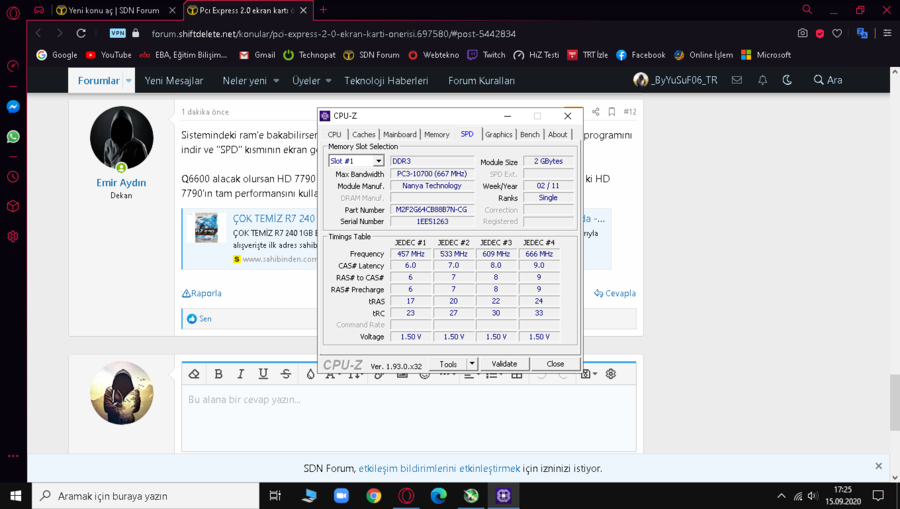Open Messenger in the Opera sidebar

click(x=13, y=107)
